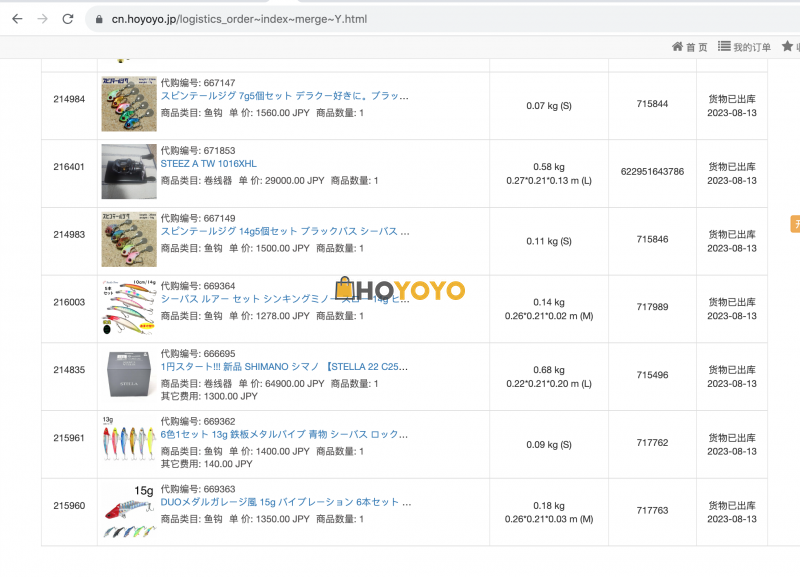Screen dimensions: 800x577
Task: Click the orange side tab at right edge
Action: coord(795,224)
